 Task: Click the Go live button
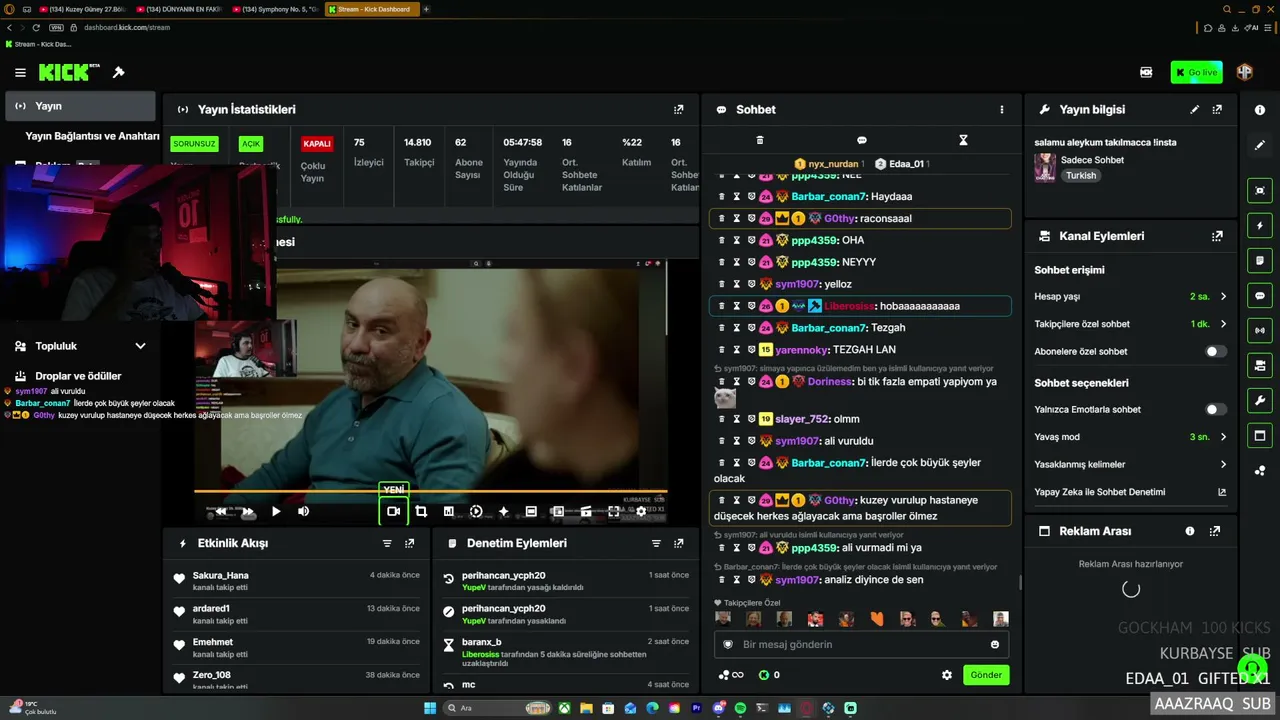1196,72
